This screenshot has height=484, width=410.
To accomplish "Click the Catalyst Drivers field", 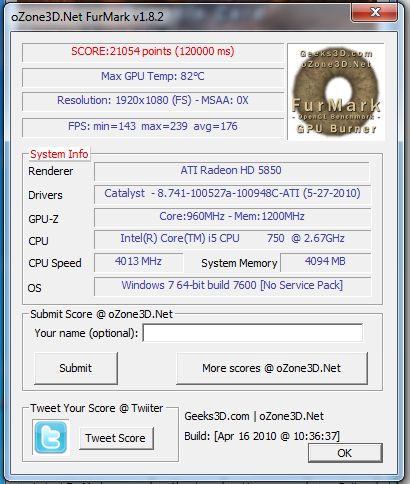I will (x=232, y=194).
